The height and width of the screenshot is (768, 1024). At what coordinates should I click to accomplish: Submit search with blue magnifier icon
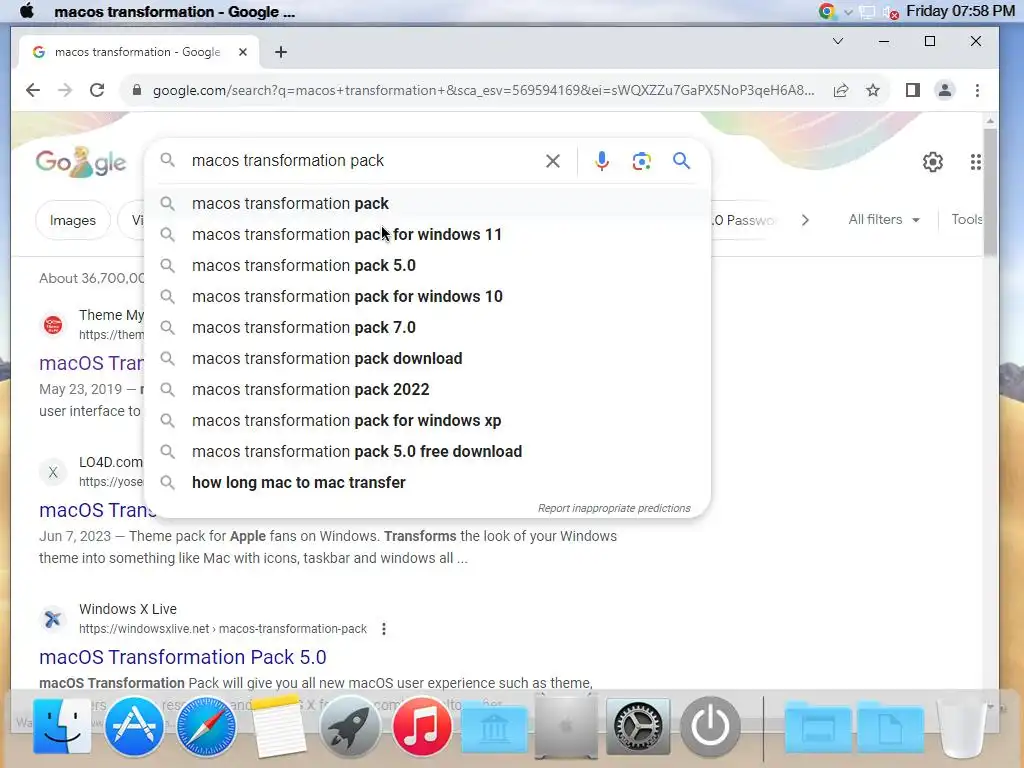point(681,161)
